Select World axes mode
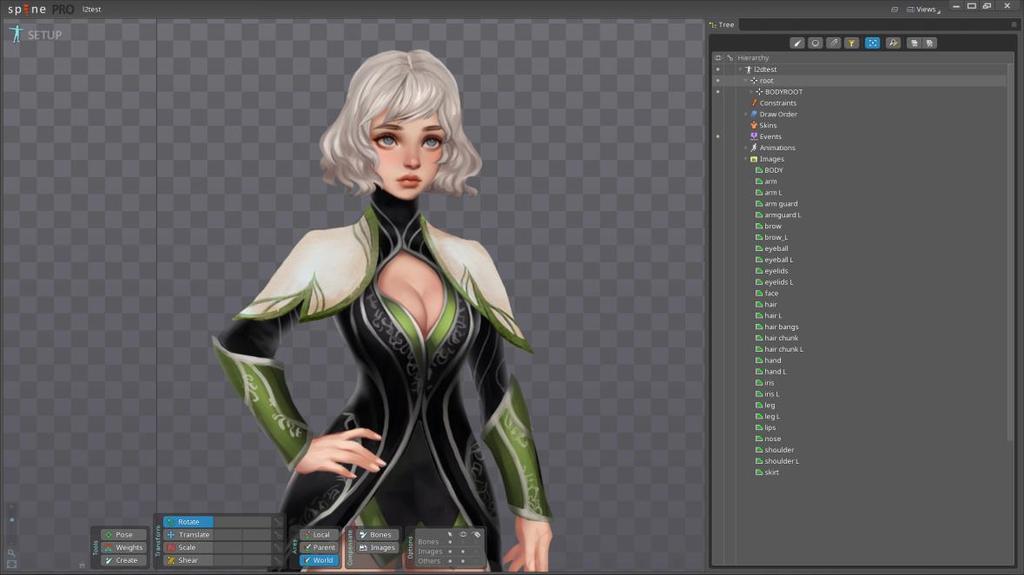 (319, 560)
